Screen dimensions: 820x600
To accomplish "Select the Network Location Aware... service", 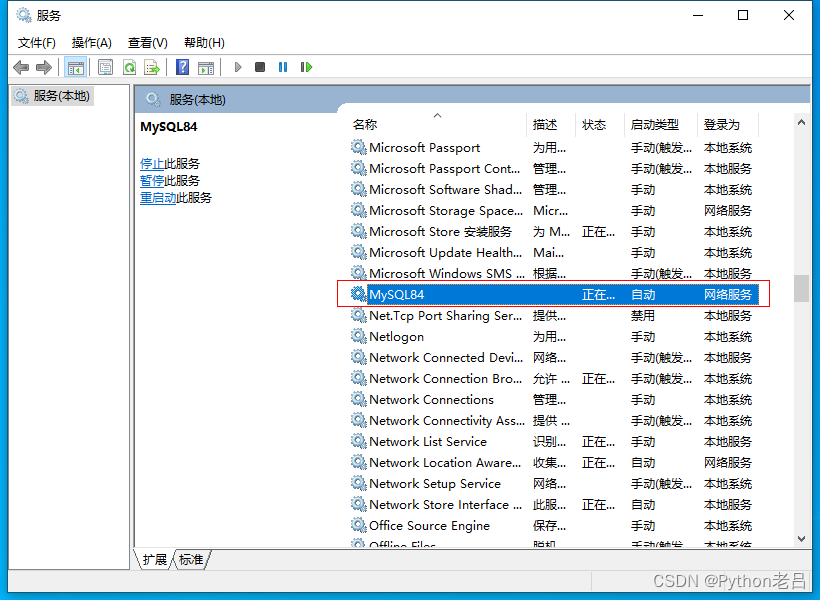I will 554,462.
